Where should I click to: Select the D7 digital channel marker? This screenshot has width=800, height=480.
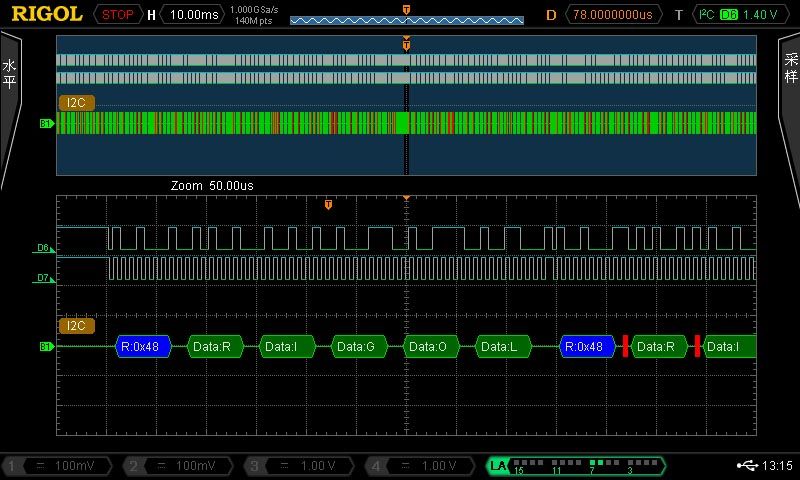(x=43, y=278)
